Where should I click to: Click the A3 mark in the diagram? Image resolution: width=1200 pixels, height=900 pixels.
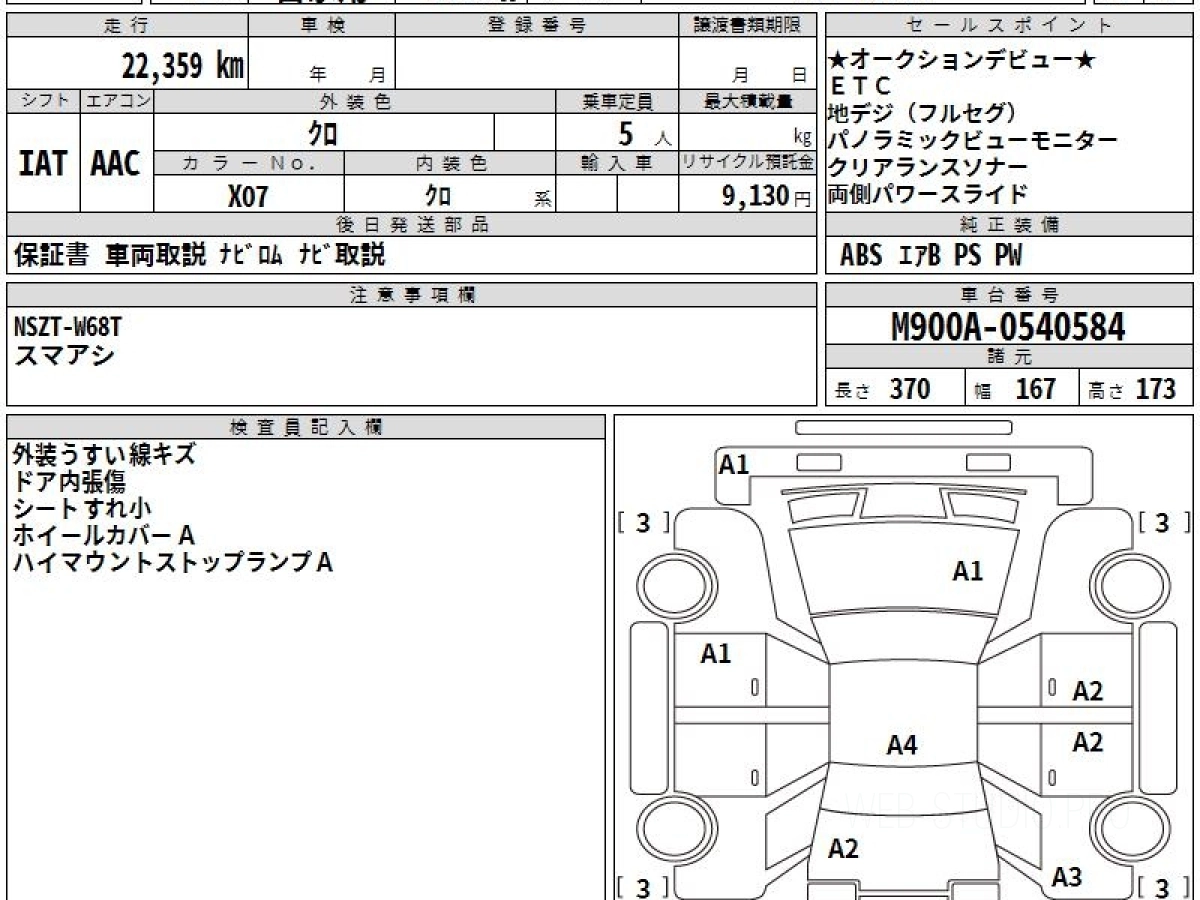pos(1067,878)
